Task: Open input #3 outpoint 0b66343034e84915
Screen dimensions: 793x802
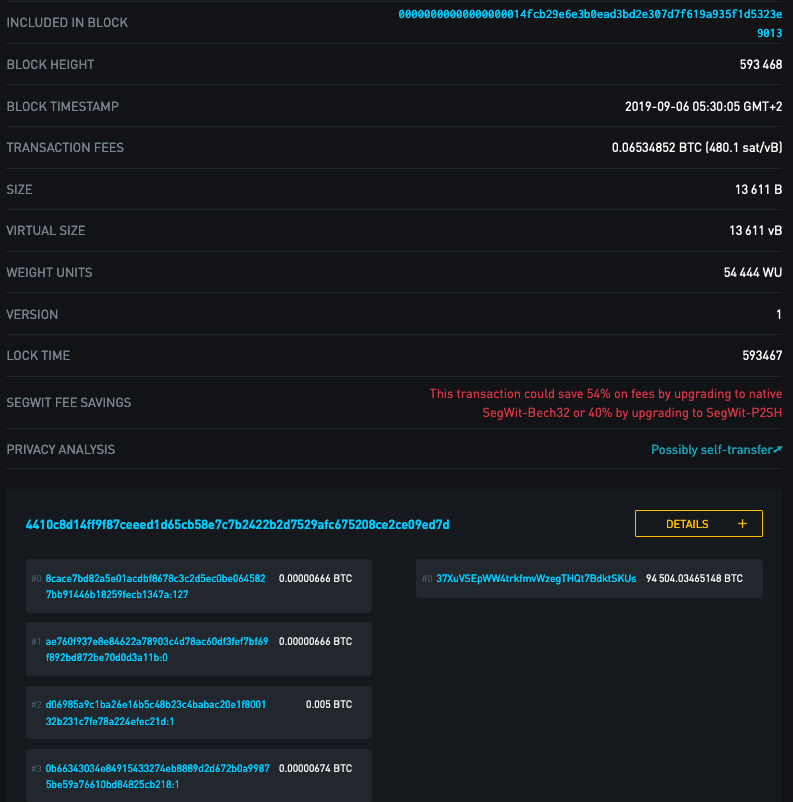Action: pyautogui.click(x=158, y=776)
